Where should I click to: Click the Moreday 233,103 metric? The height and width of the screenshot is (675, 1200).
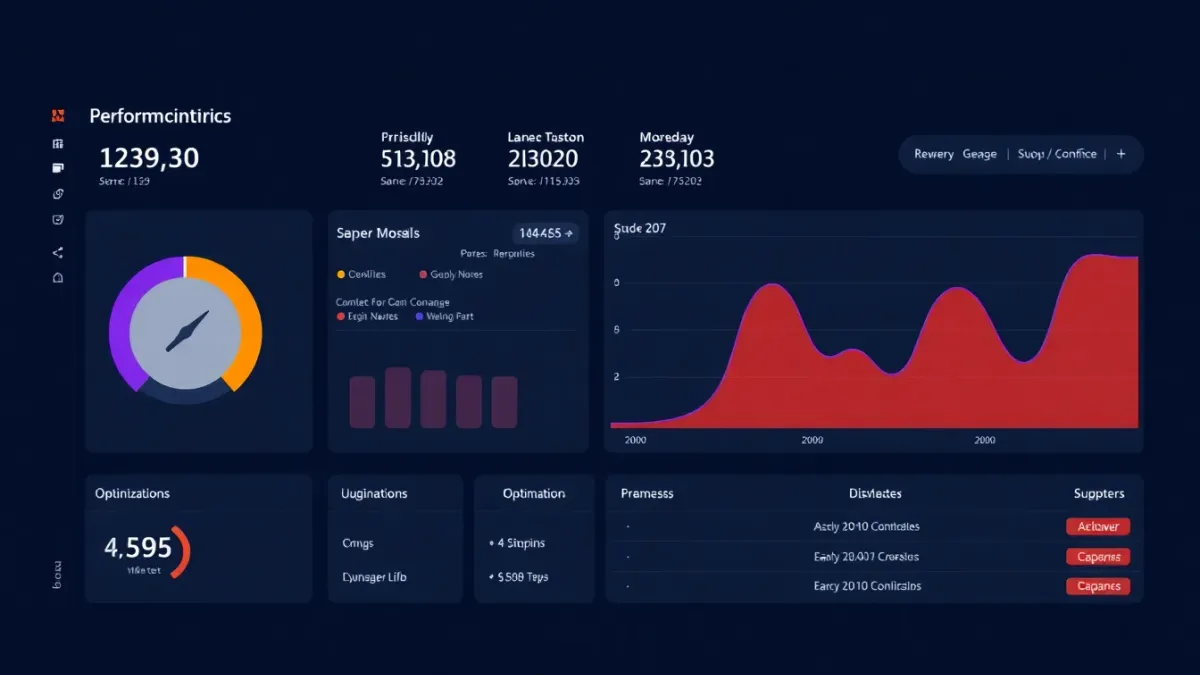pyautogui.click(x=676, y=158)
